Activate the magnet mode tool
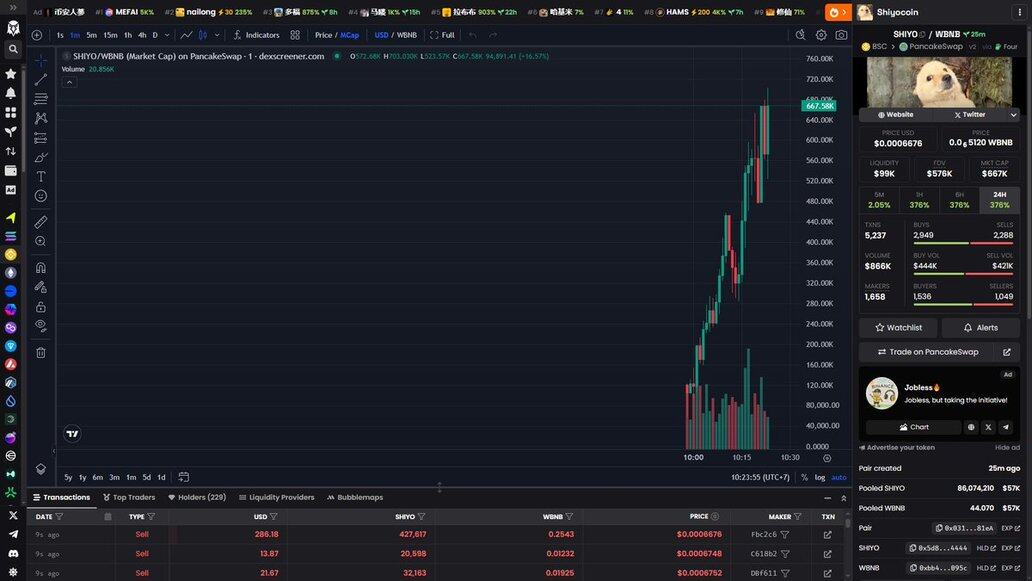1032x581 pixels. (41, 268)
